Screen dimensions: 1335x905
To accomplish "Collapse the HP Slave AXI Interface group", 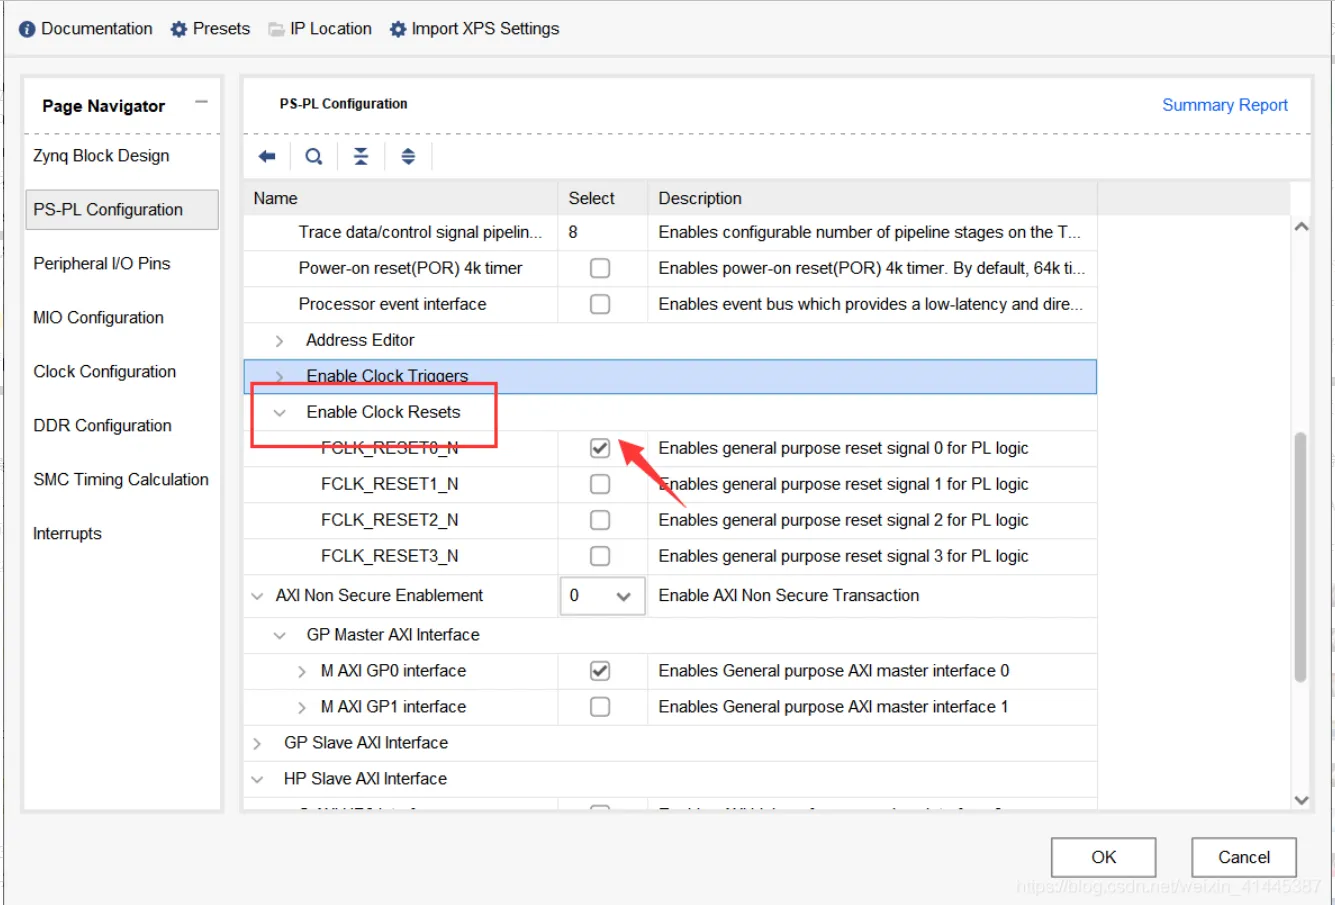I will pyautogui.click(x=257, y=779).
